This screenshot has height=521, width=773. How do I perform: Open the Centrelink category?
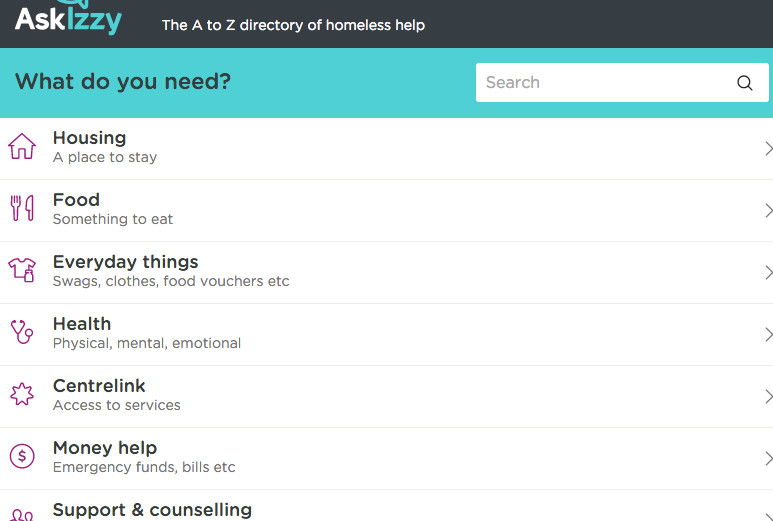pyautogui.click(x=386, y=397)
